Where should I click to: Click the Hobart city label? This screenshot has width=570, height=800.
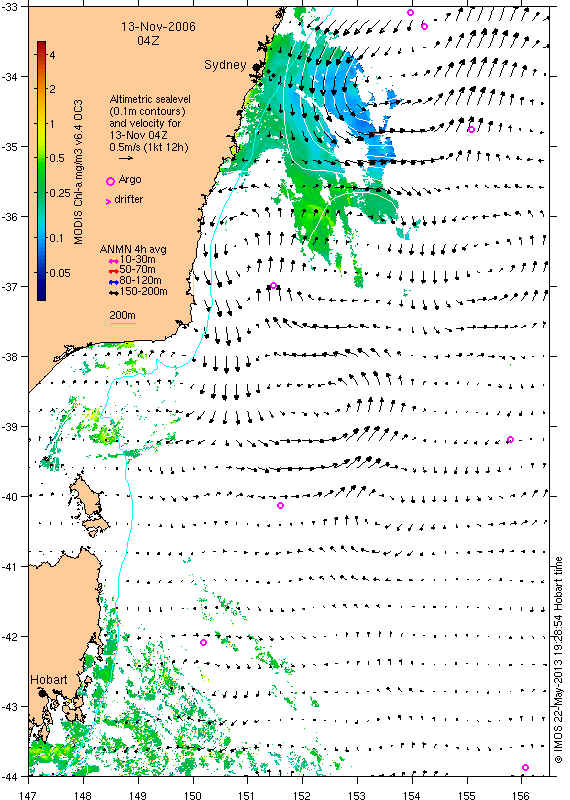48,680
